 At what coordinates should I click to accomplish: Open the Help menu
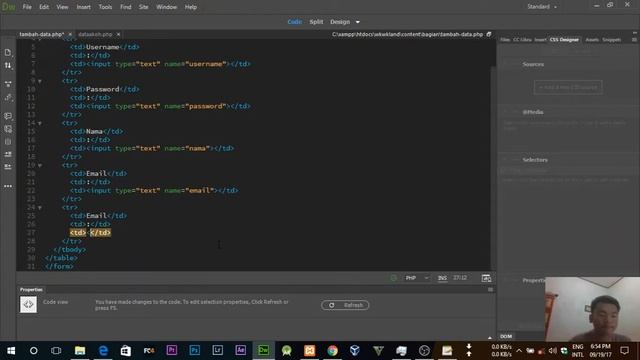(191, 7)
